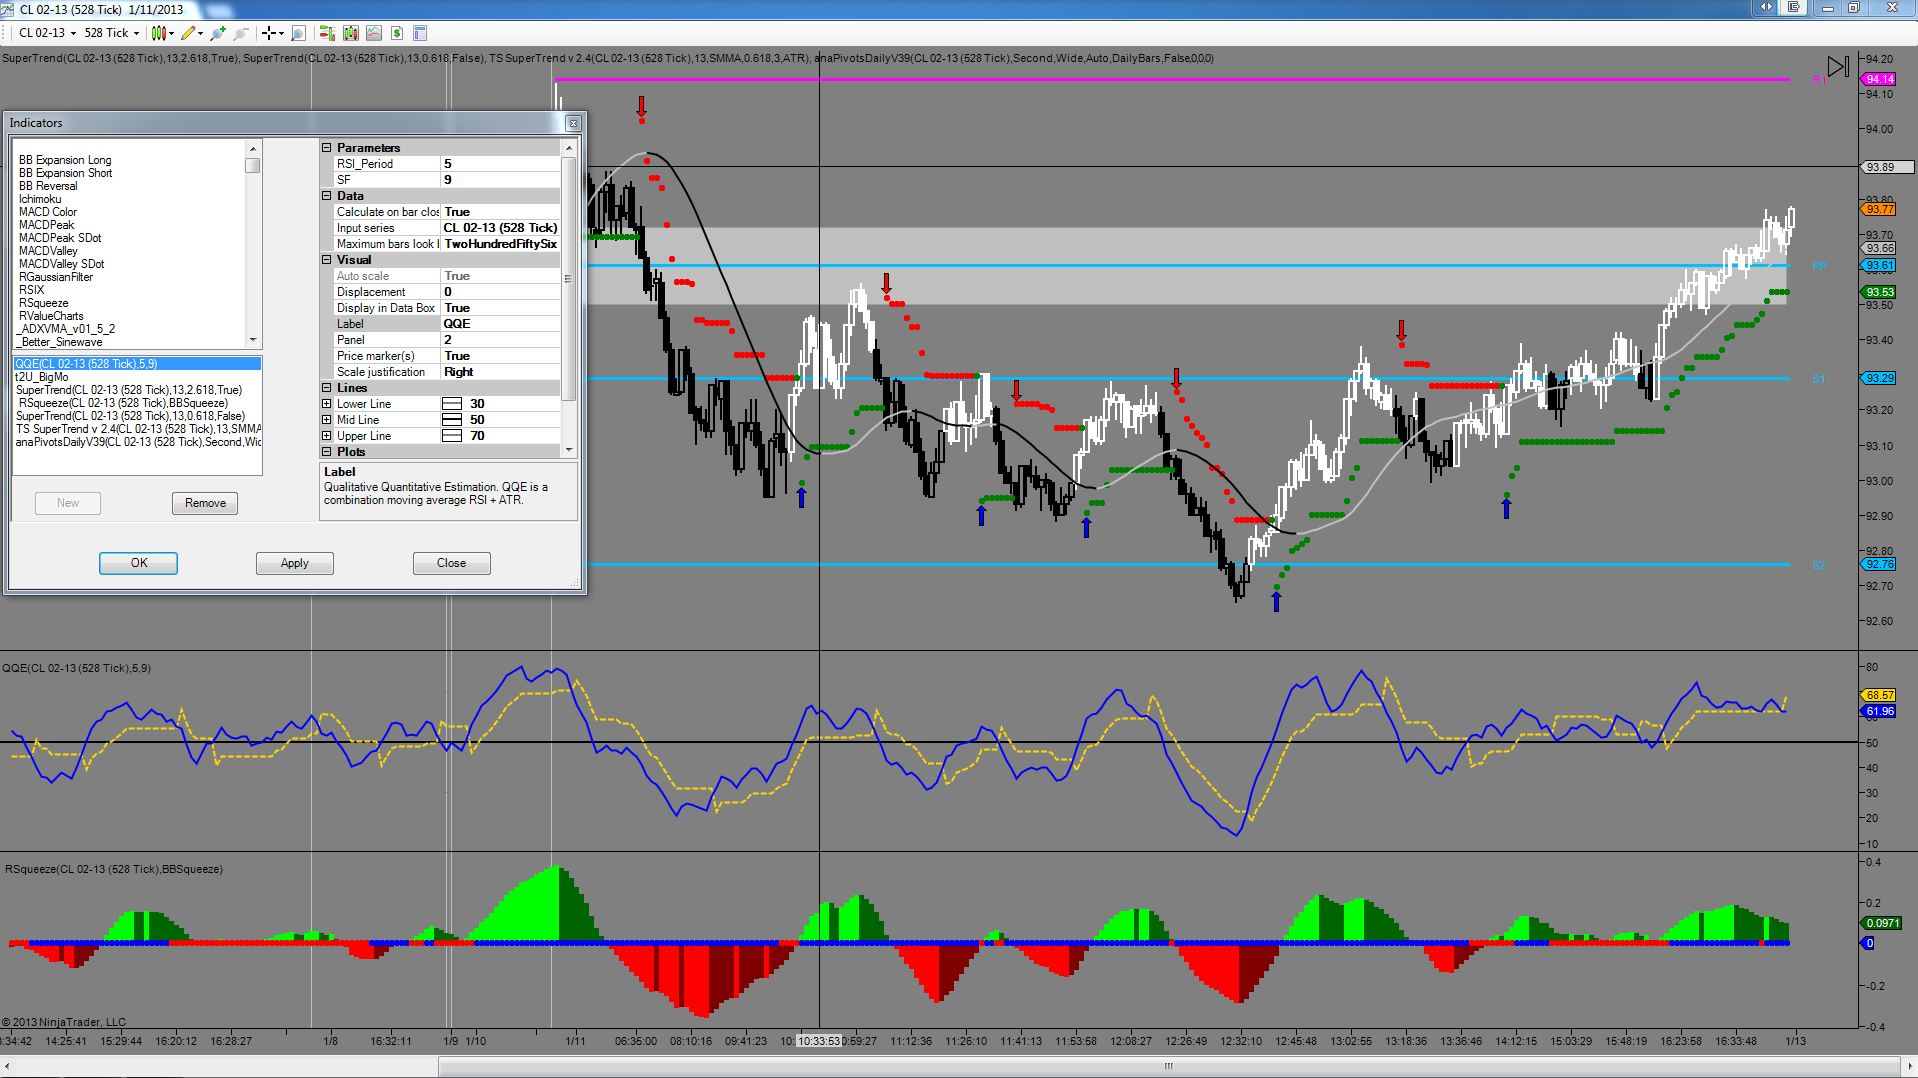
Task: Click the Display in Data Box True value
Action: [500, 308]
